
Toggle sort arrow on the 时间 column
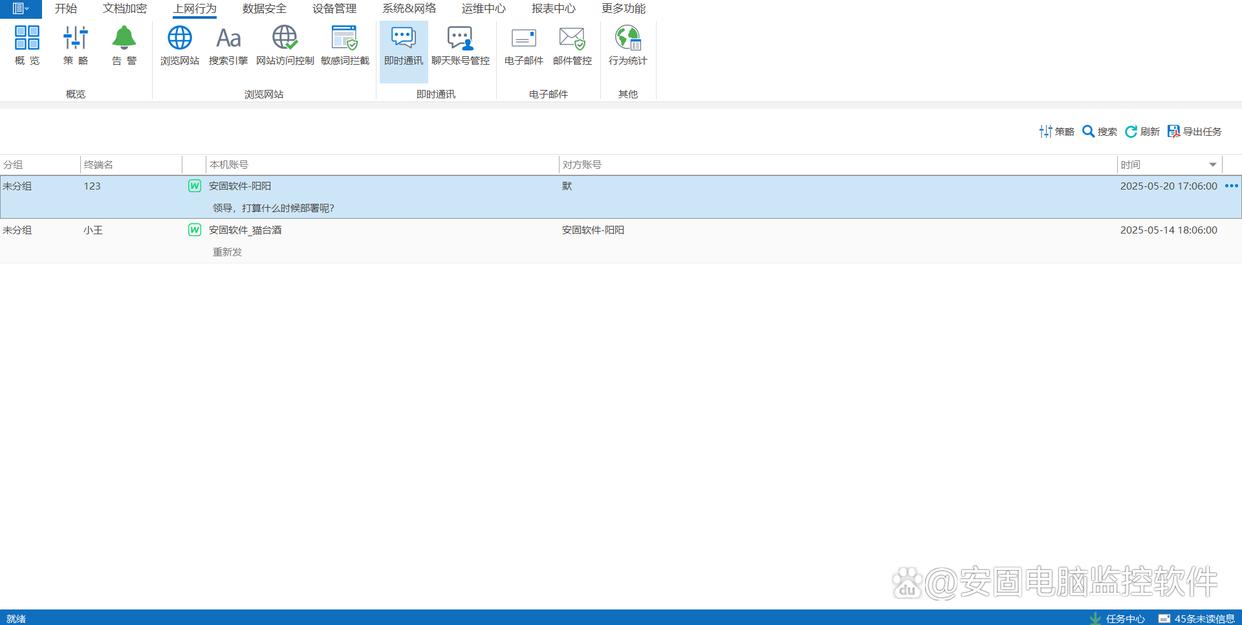pos(1213,165)
